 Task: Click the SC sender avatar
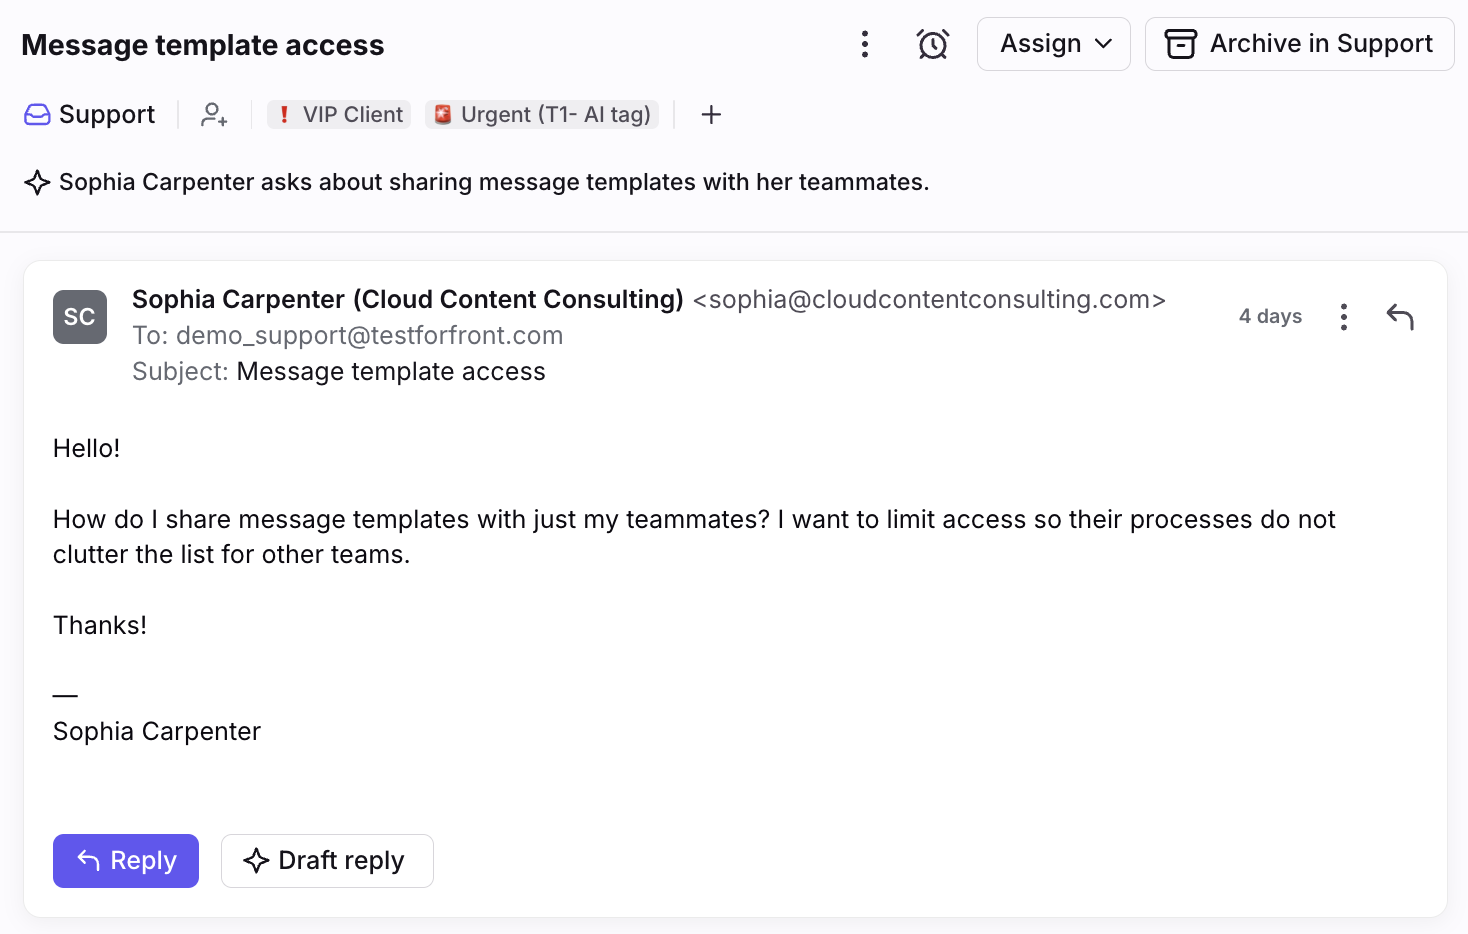click(80, 317)
